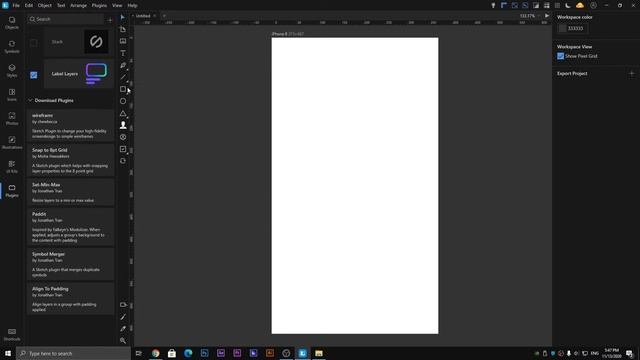Image resolution: width=640 pixels, height=360 pixels.
Task: Uncheck the Label Layers plugin checkbox
Action: click(34, 75)
